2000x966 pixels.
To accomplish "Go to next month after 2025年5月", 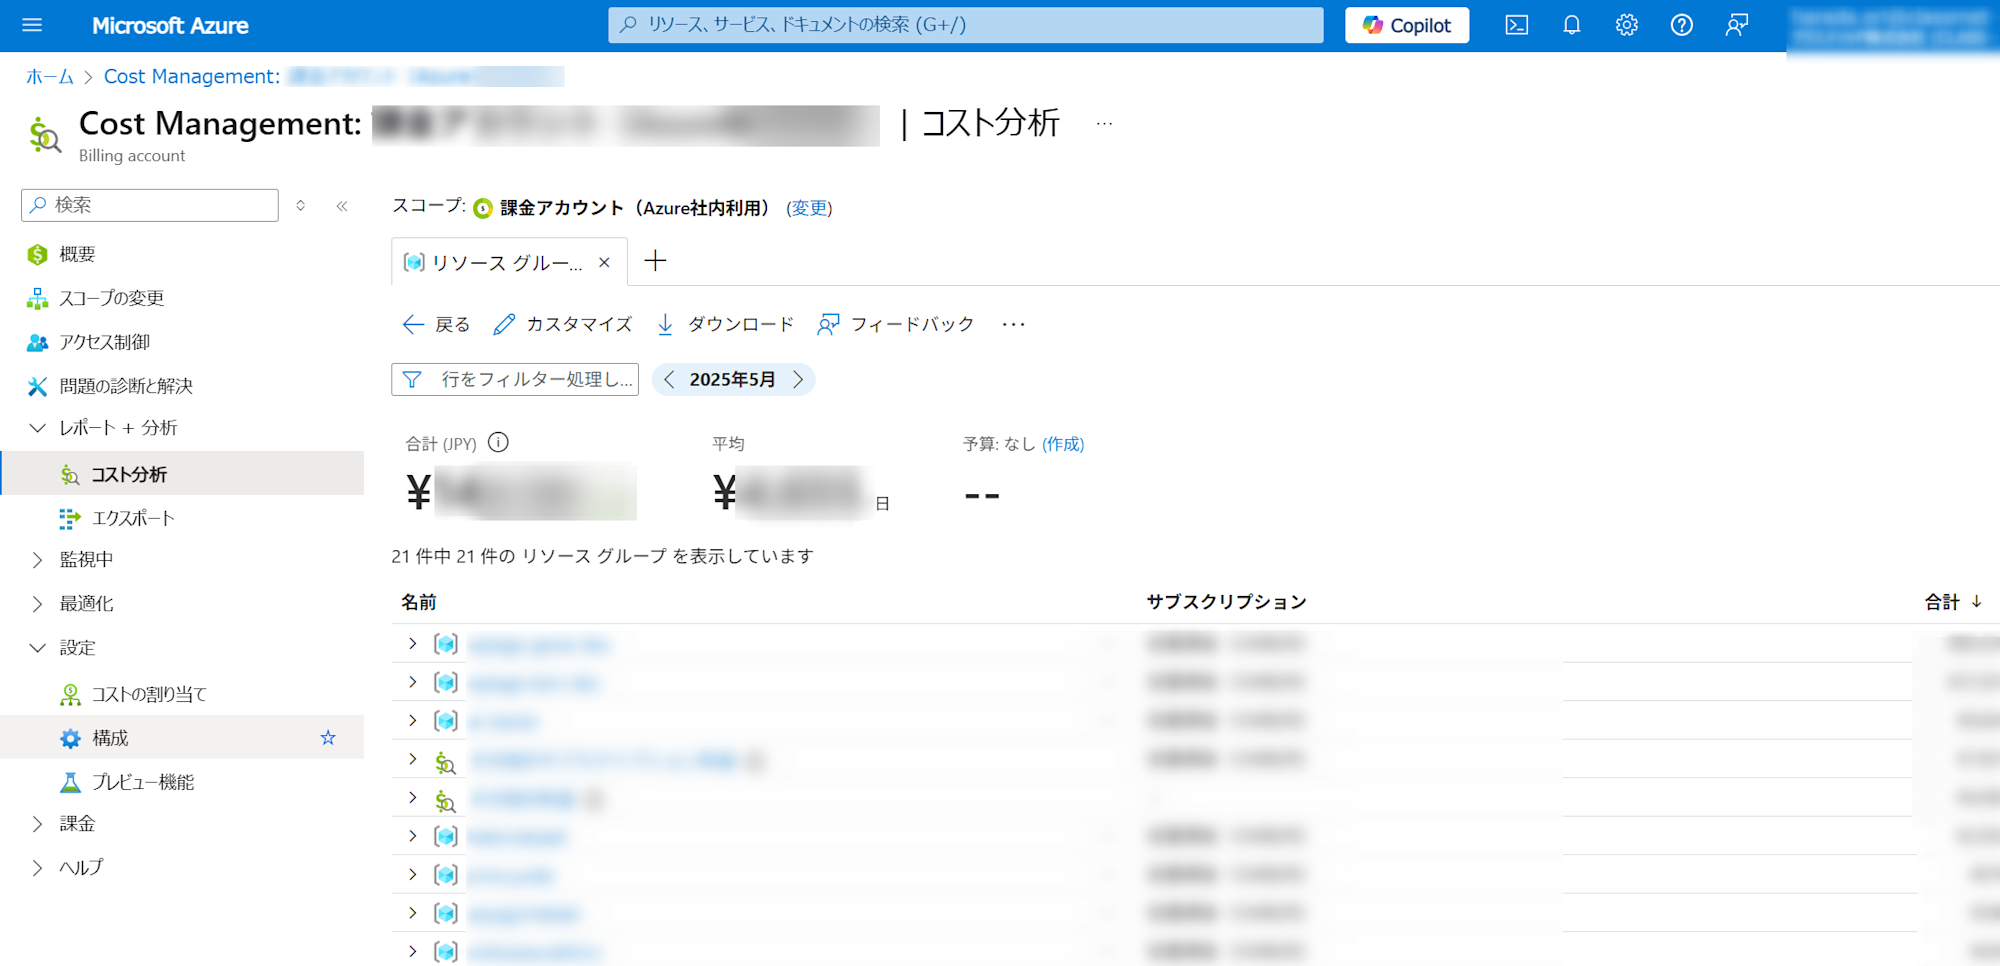I will click(798, 380).
